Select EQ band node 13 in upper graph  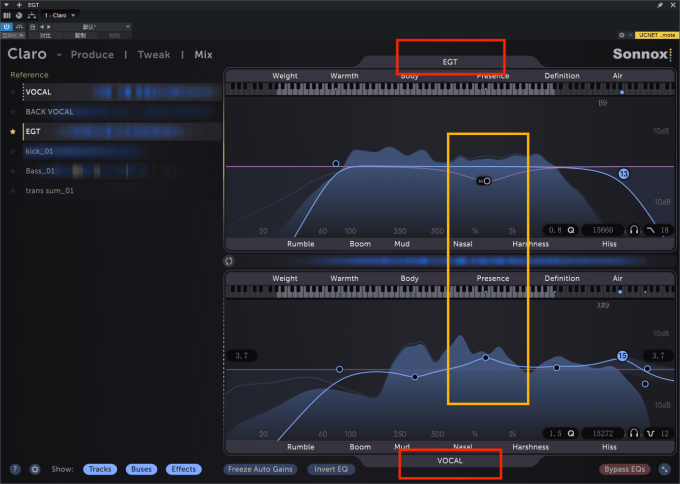click(623, 174)
